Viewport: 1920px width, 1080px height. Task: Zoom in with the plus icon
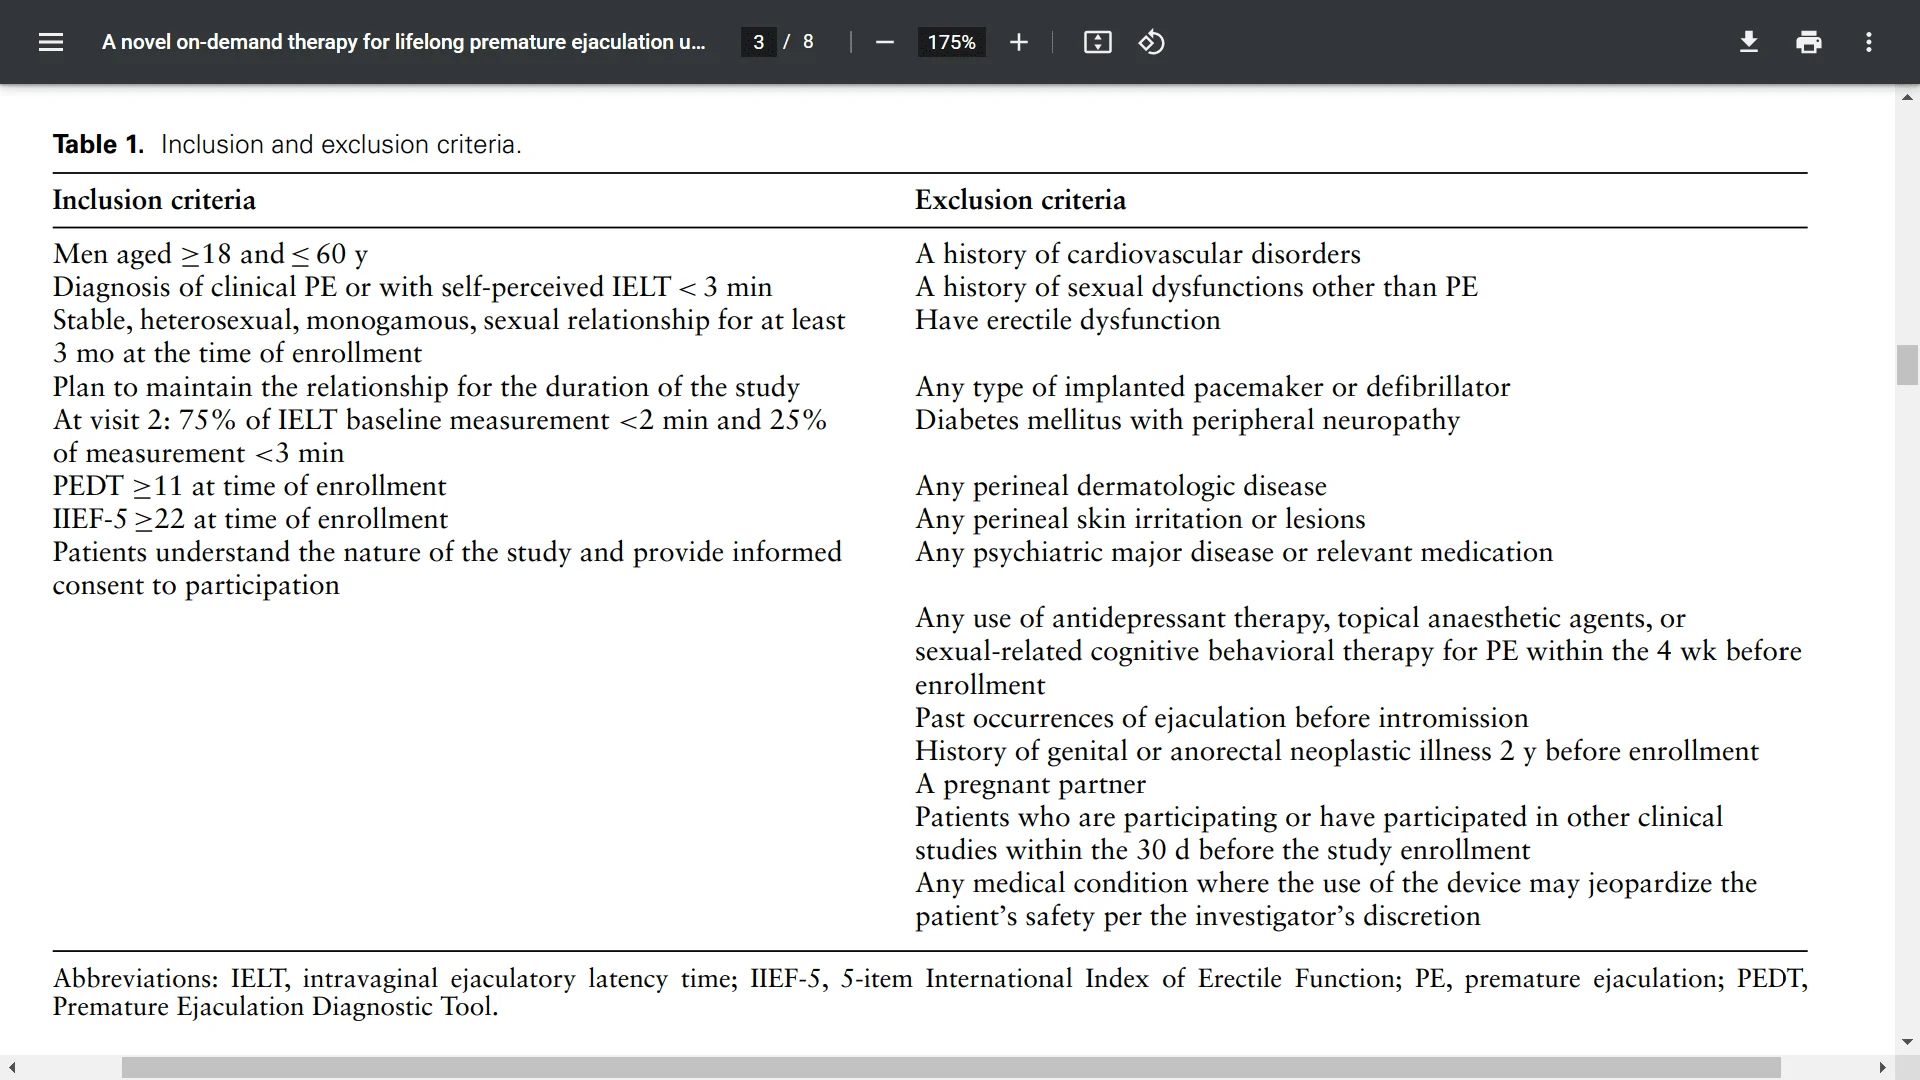click(1018, 42)
